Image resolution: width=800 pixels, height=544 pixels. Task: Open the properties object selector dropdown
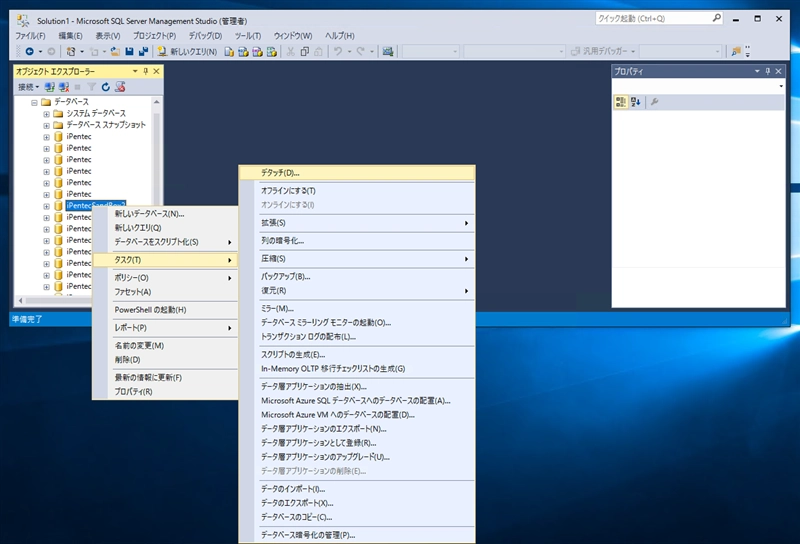pyautogui.click(x=781, y=86)
